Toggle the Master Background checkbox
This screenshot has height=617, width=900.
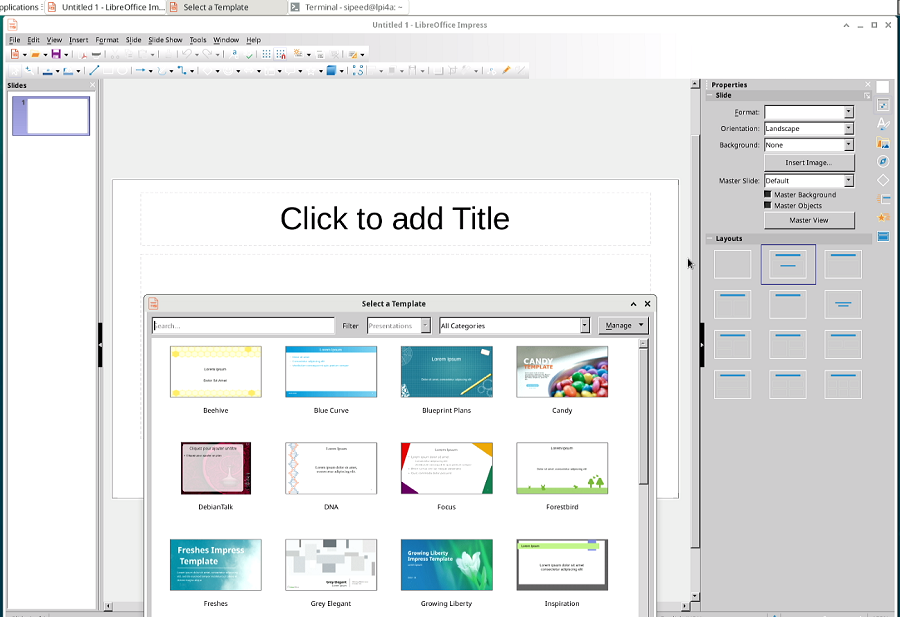[767, 195]
